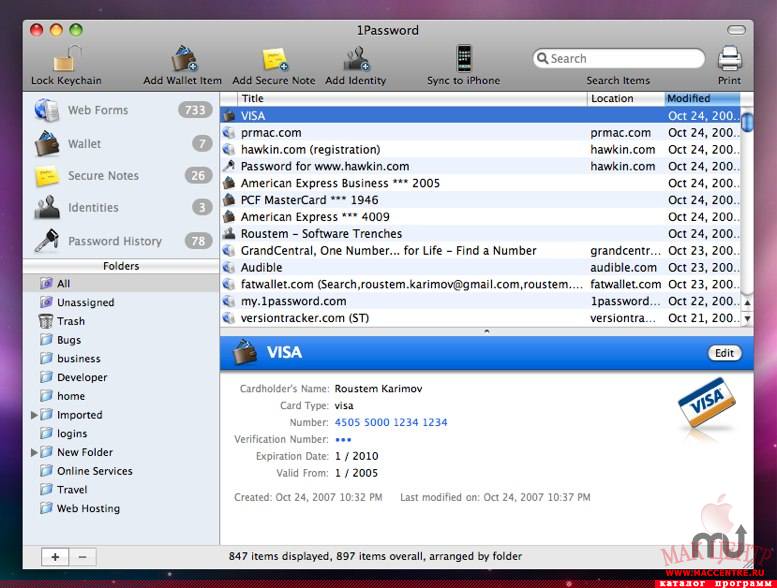Open the Password History category
Viewport: 777px width, 588px height.
click(x=121, y=241)
